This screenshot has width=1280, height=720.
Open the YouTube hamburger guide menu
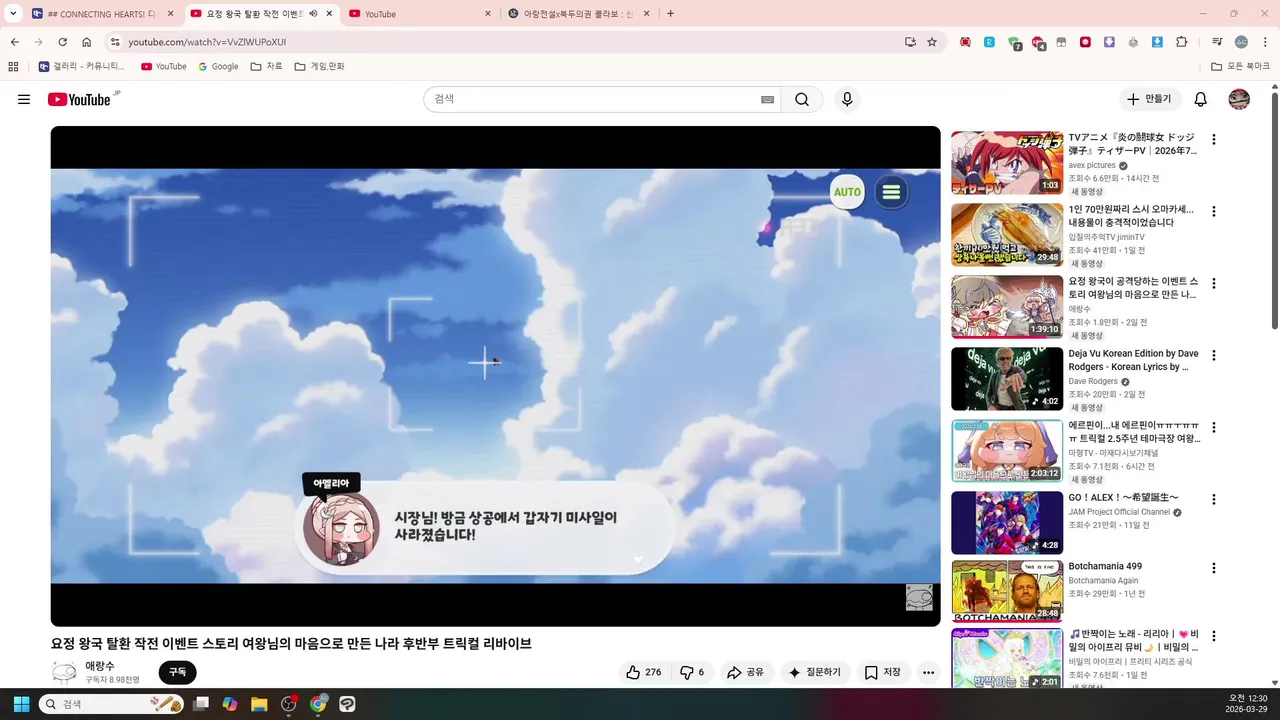click(24, 99)
